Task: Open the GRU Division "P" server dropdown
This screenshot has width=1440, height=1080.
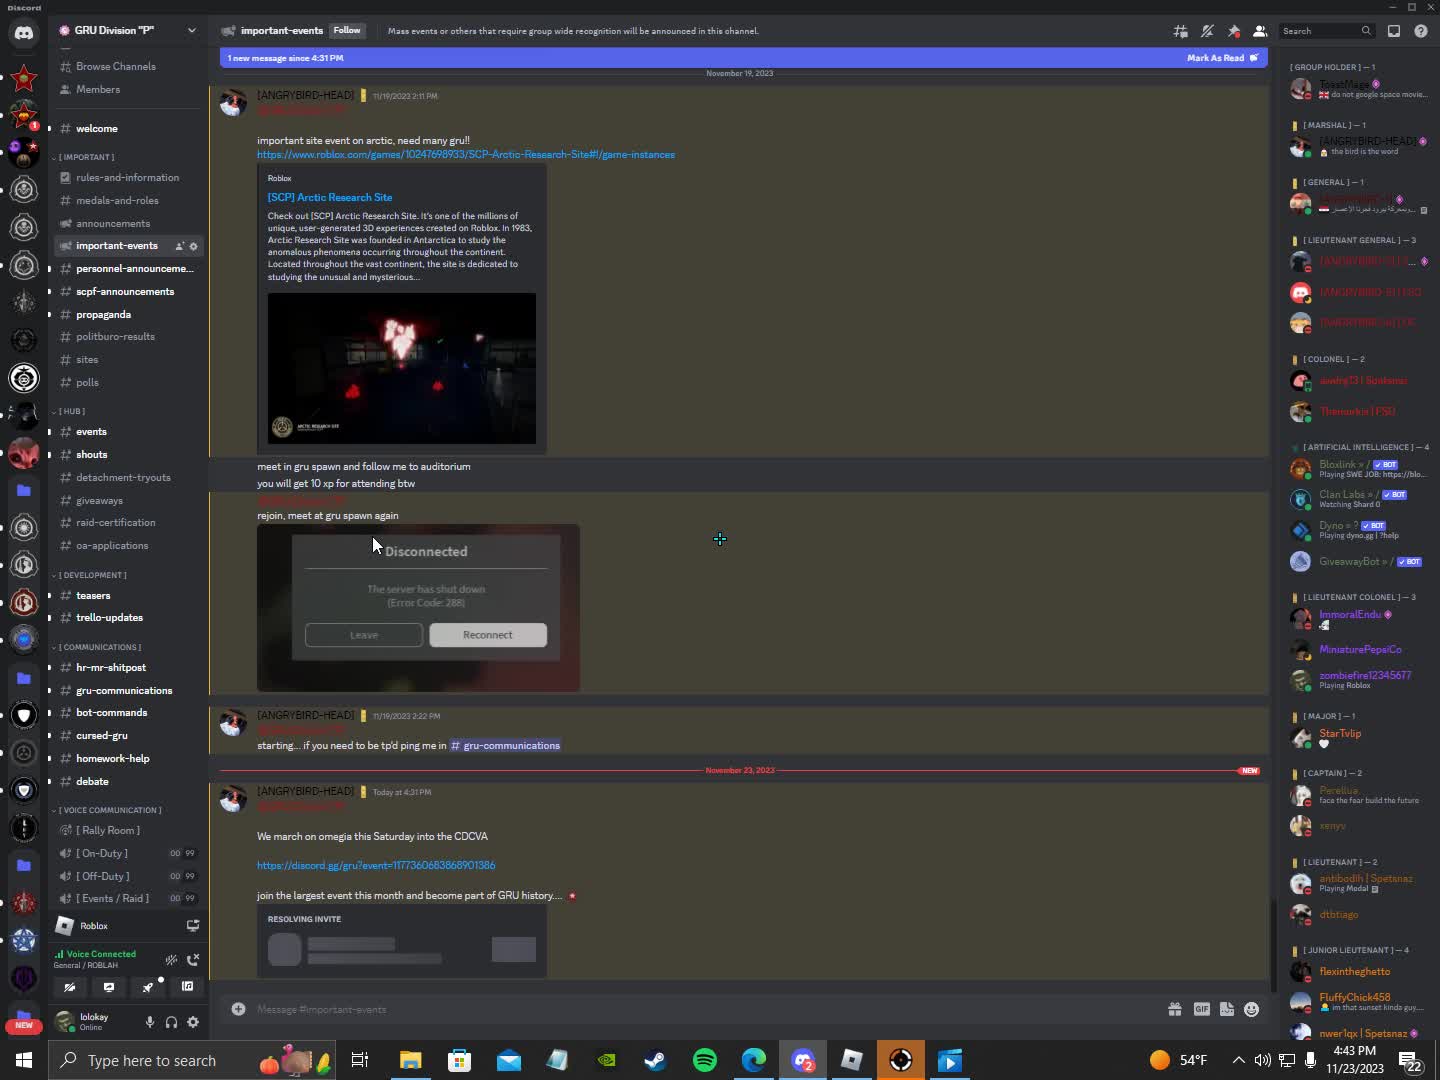Action: pos(191,30)
